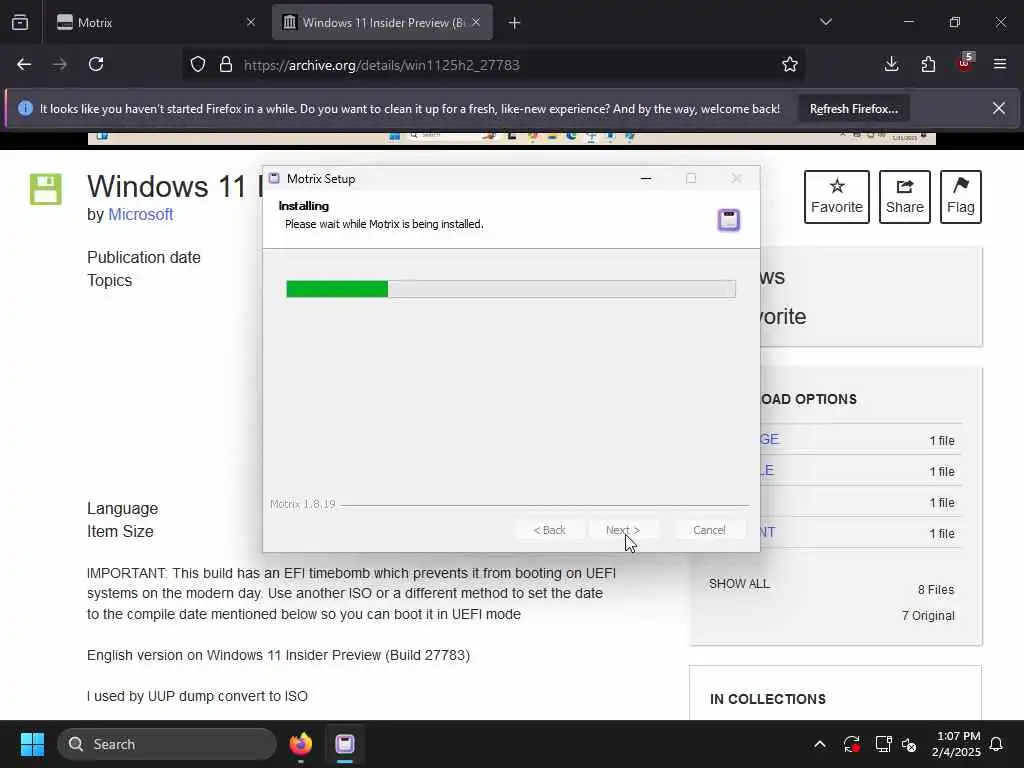This screenshot has height=768, width=1024.
Task: Open Firefox View icon in the tab strip
Action: [x=20, y=22]
